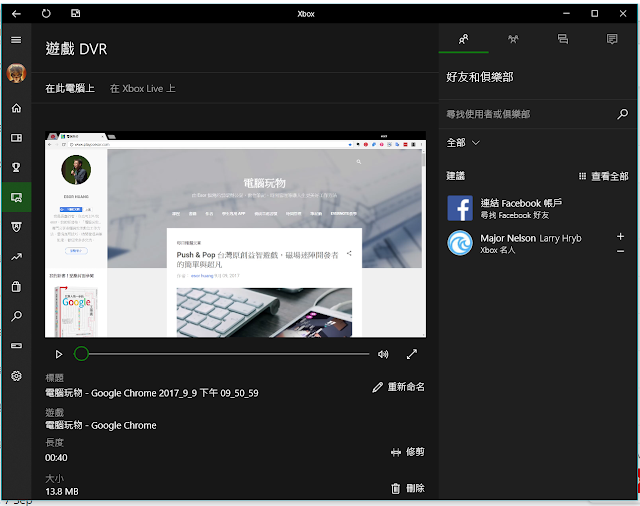Open My Games in the sidebar
640x506 pixels.
point(16,138)
